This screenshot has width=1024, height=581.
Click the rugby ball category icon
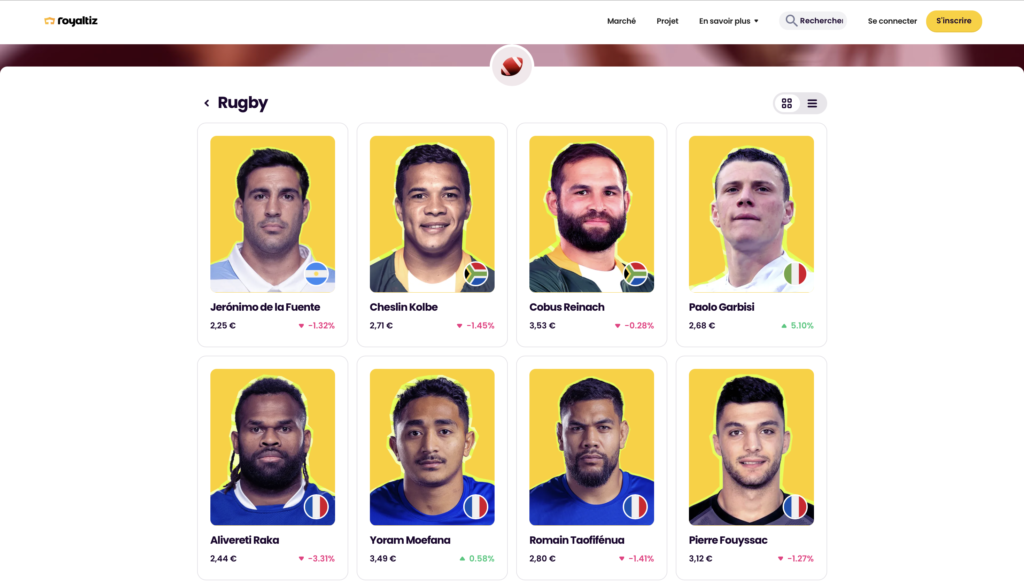click(512, 66)
